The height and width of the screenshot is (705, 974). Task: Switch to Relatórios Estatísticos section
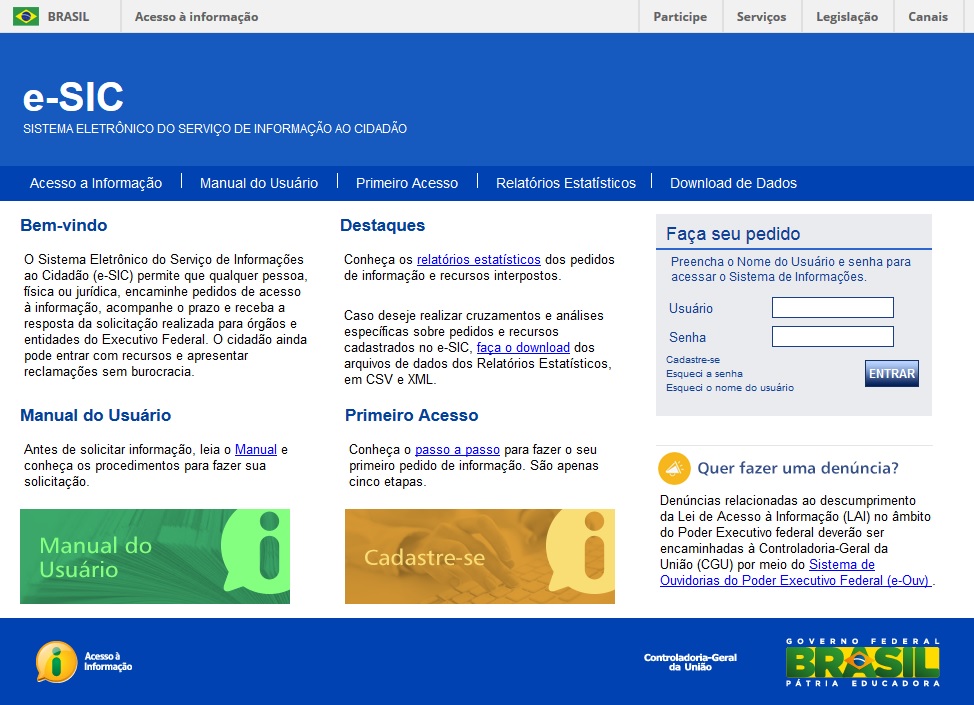point(565,183)
